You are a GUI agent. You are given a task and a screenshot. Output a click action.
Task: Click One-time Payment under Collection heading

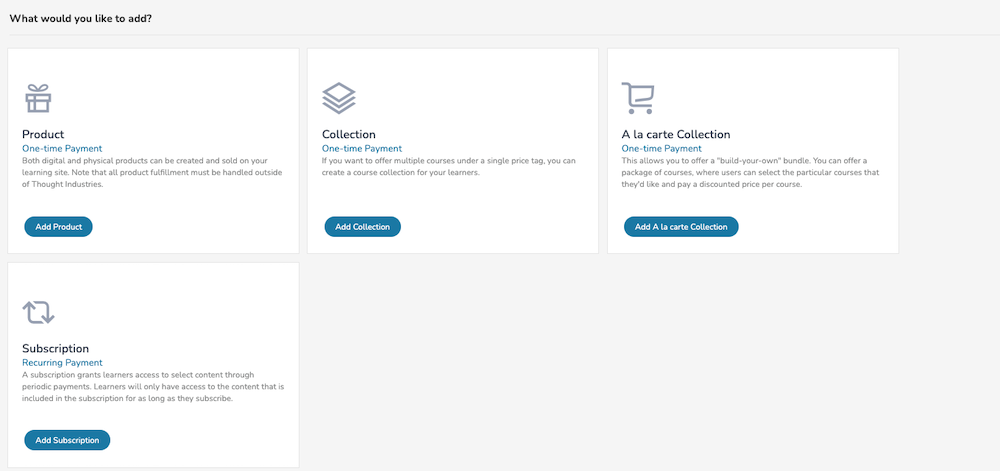click(x=362, y=149)
